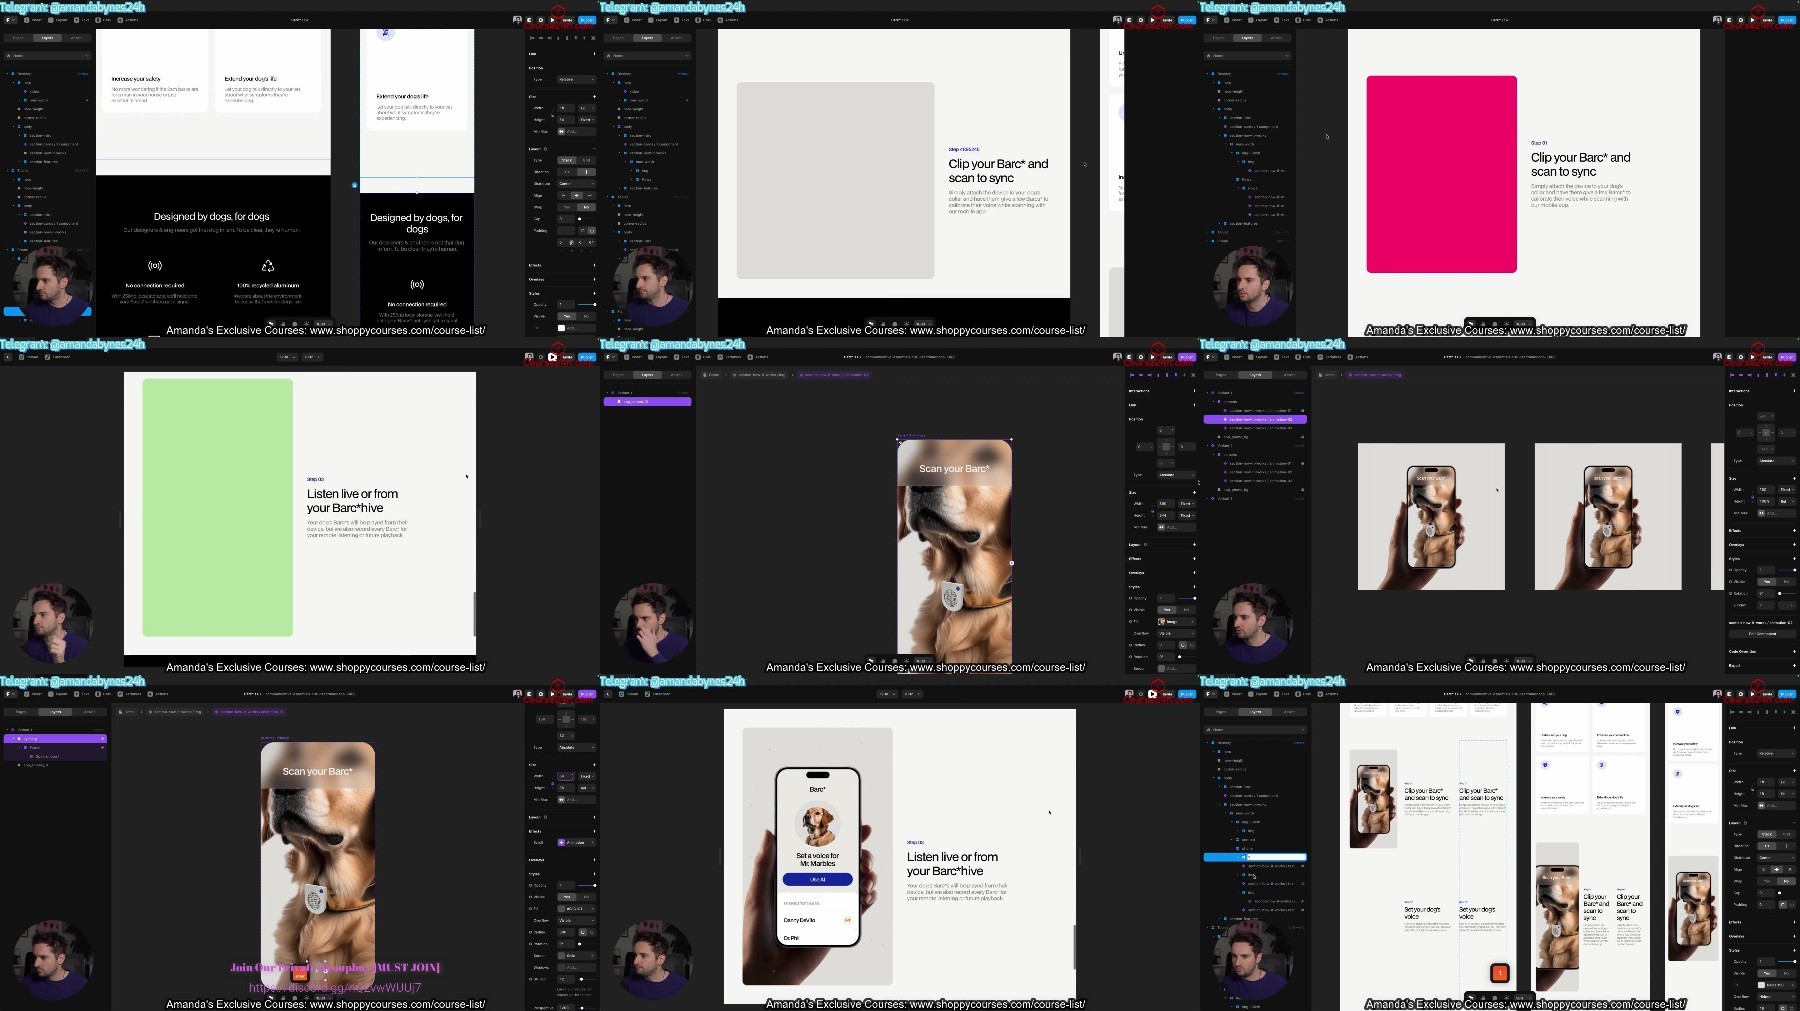
Task: Switch to Assets tab in orange-badge frame
Action: [x=1289, y=712]
